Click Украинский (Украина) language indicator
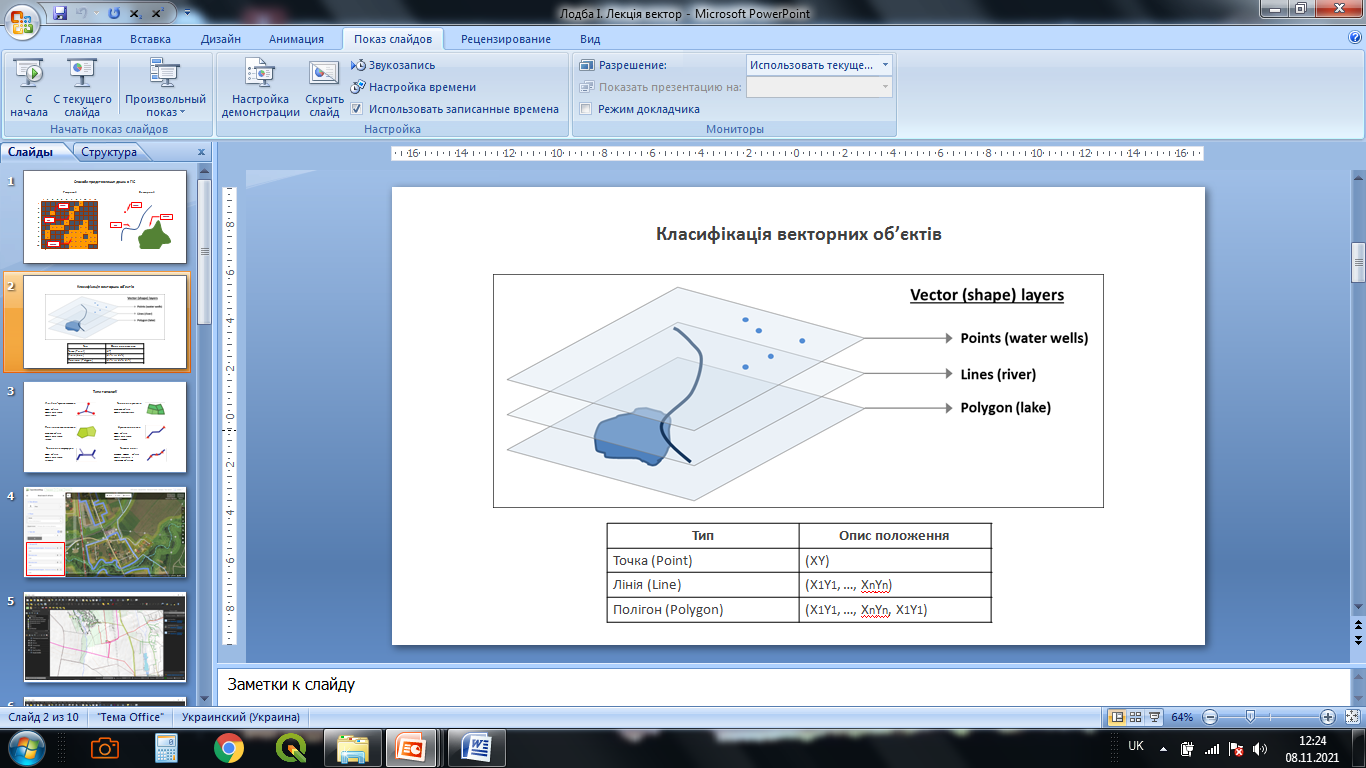 point(240,717)
